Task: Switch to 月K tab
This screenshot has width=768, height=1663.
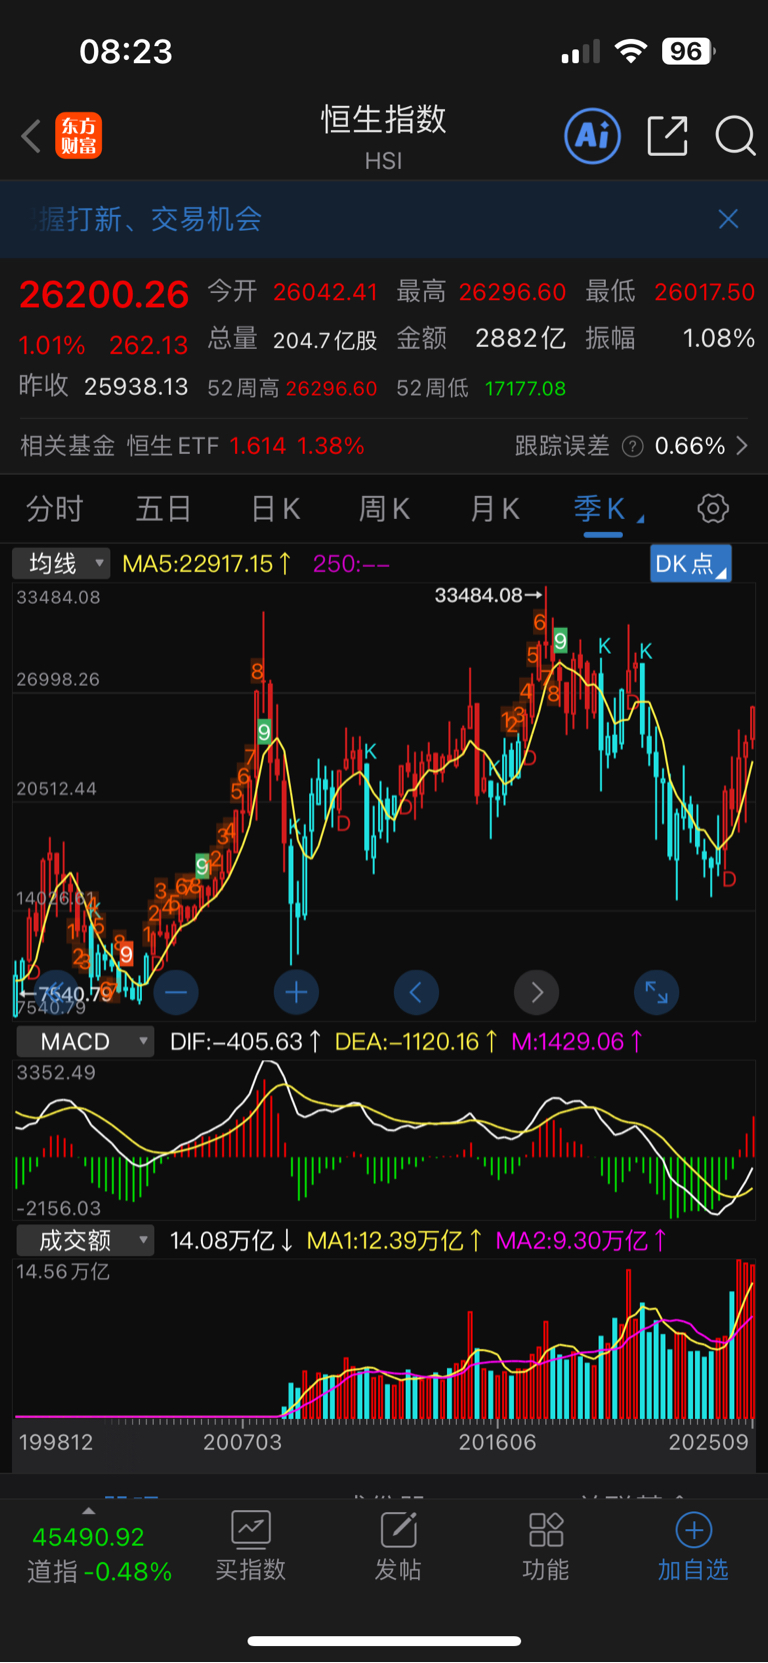Action: click(494, 509)
